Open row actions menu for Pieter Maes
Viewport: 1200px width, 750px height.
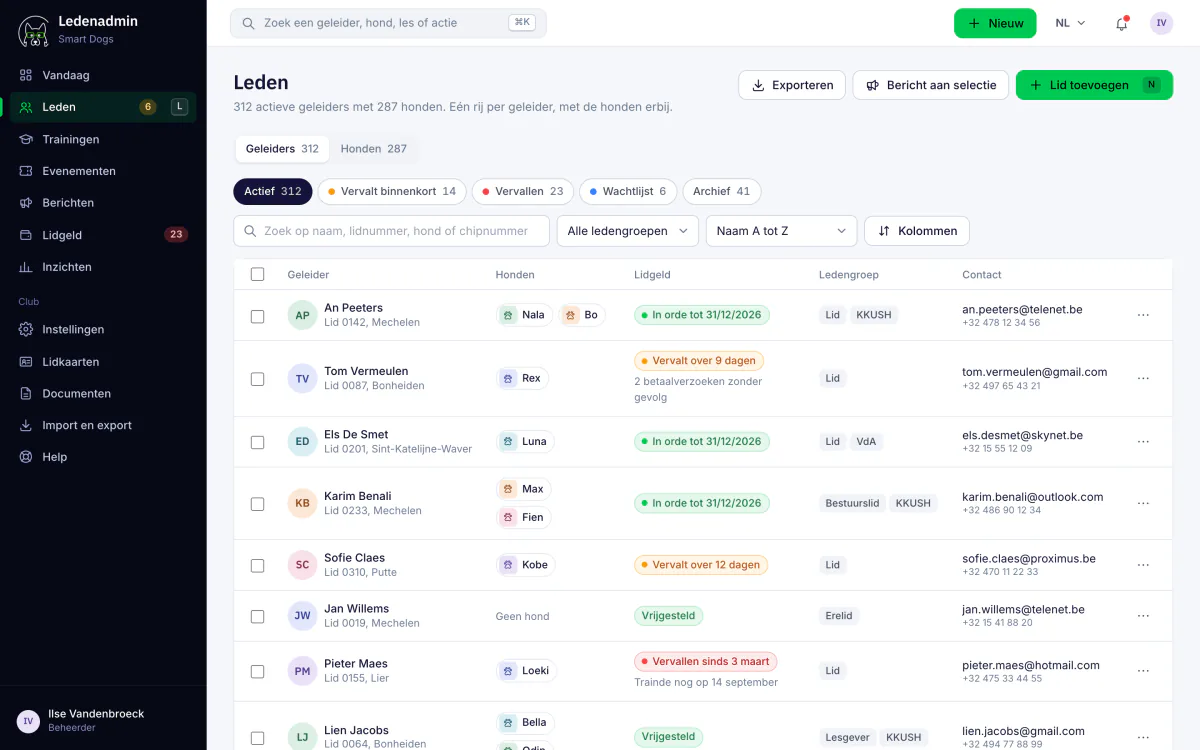pyautogui.click(x=1143, y=671)
